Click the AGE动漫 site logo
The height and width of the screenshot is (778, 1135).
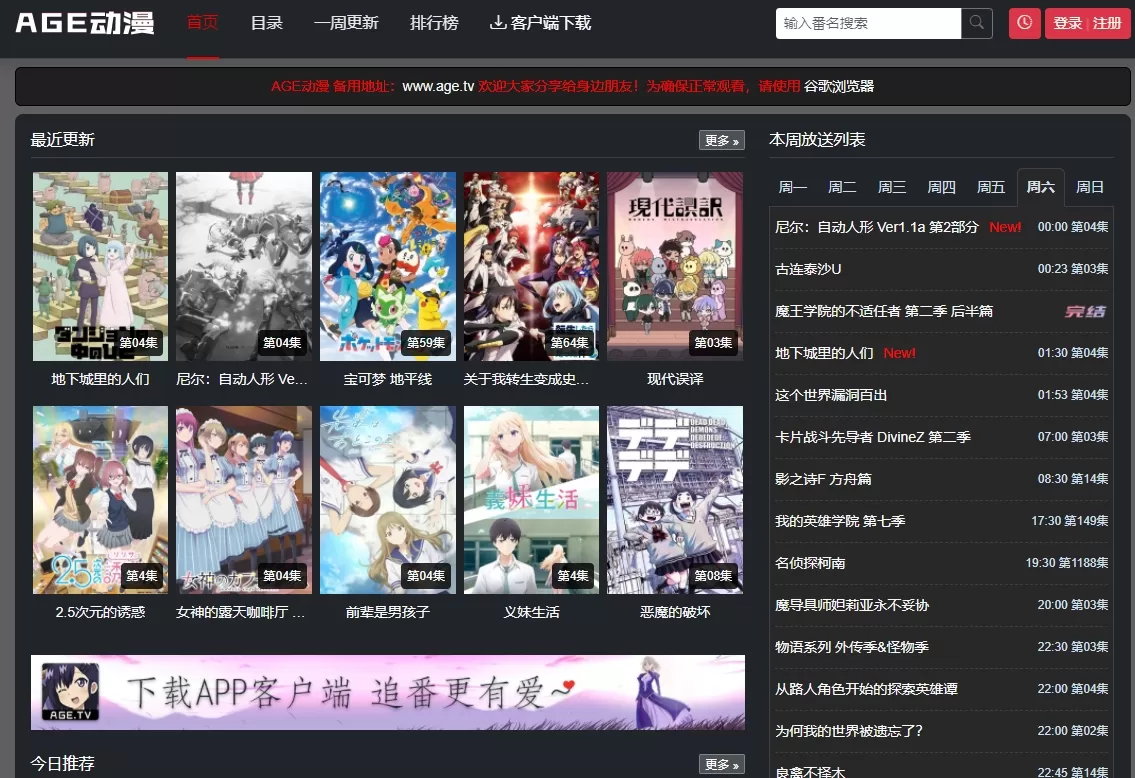pos(85,23)
